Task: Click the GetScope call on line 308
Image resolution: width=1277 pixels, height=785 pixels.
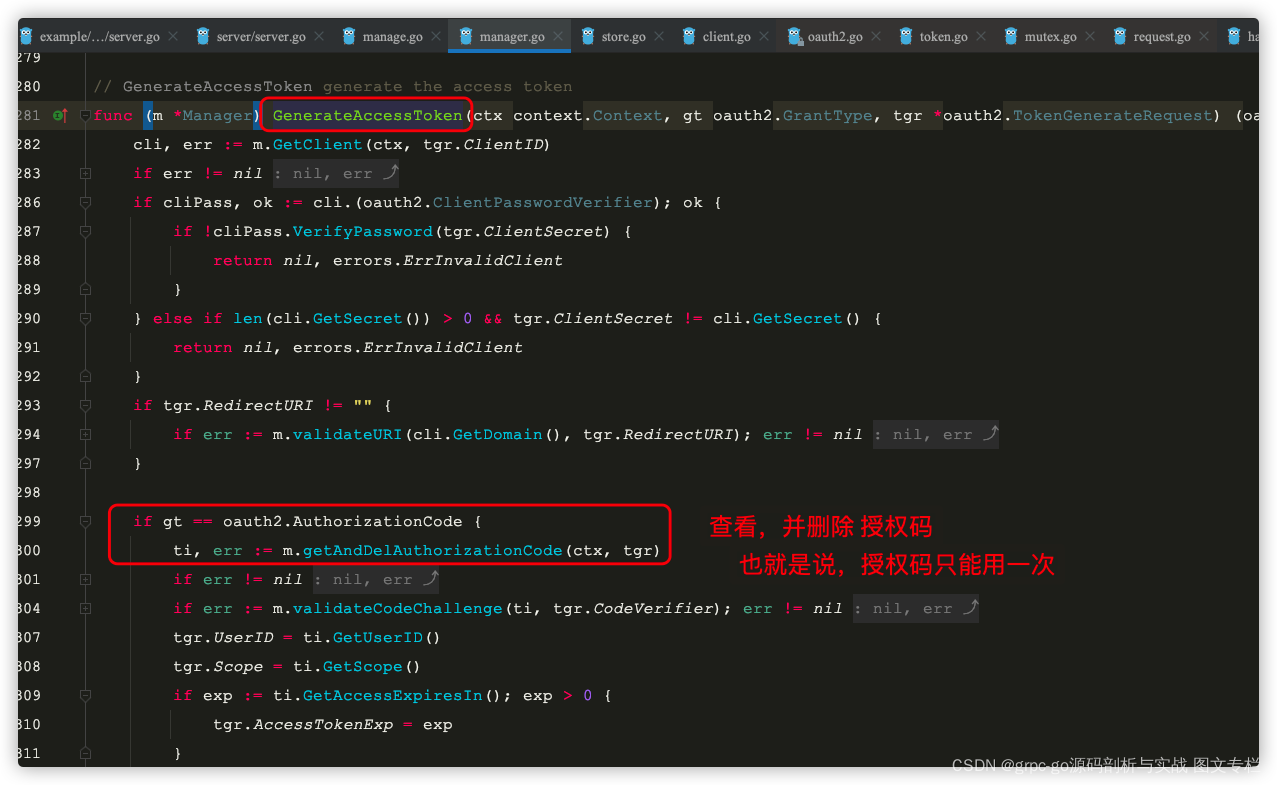Action: (x=363, y=667)
